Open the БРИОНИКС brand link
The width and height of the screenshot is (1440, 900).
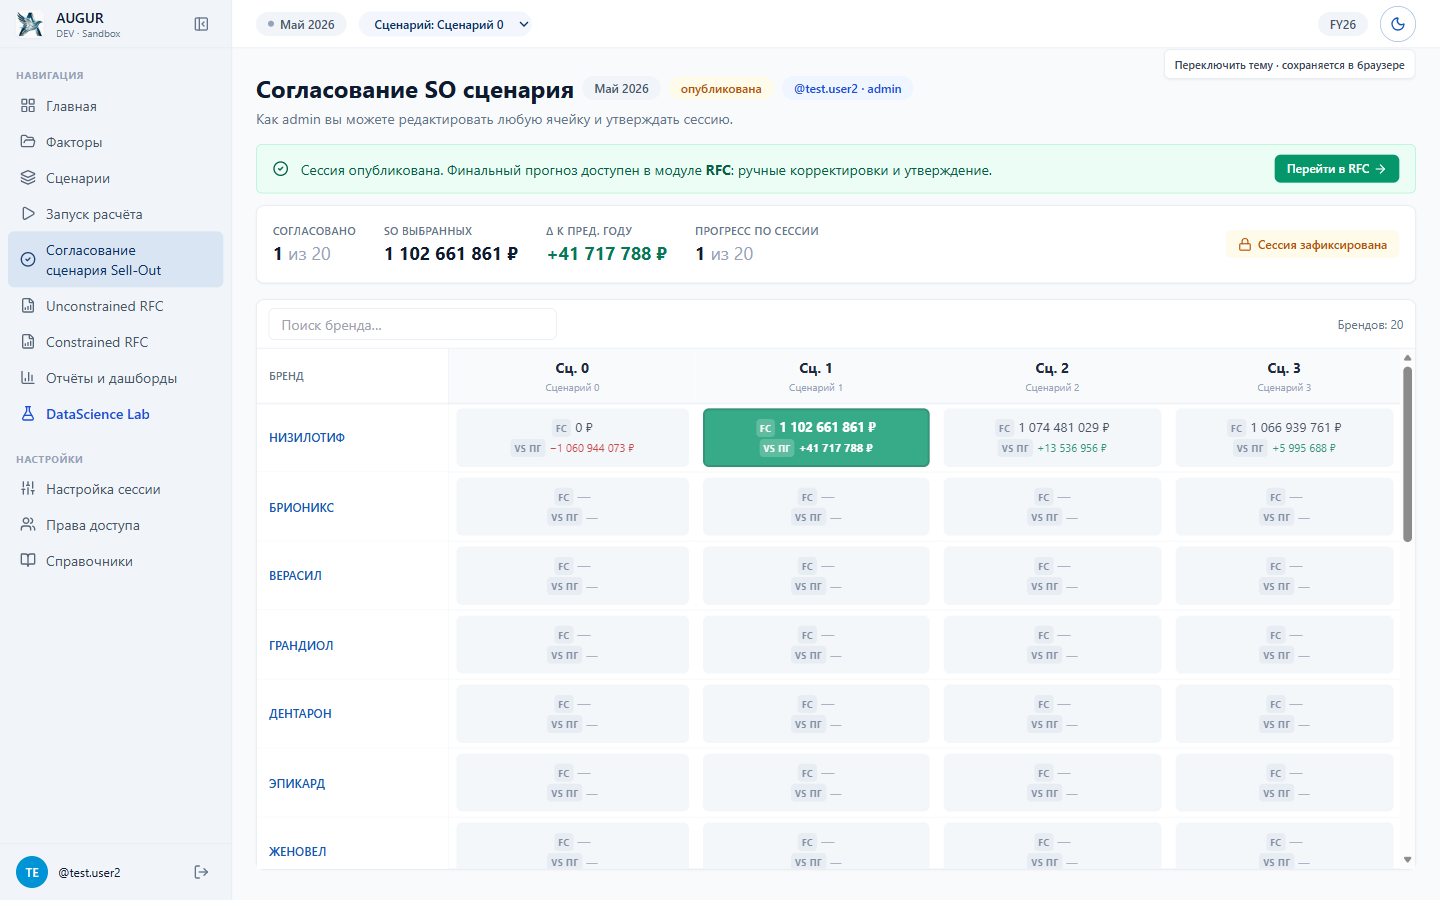tap(302, 507)
